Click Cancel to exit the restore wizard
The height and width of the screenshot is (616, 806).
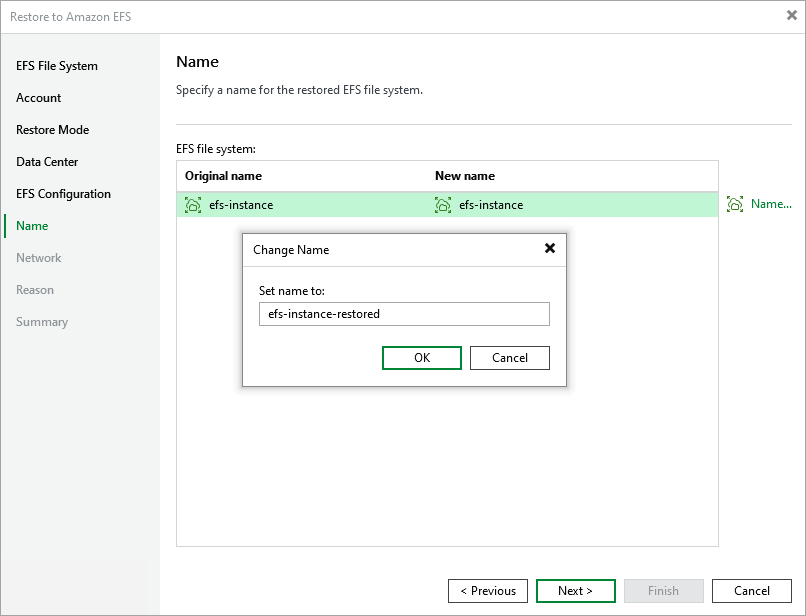tap(751, 590)
